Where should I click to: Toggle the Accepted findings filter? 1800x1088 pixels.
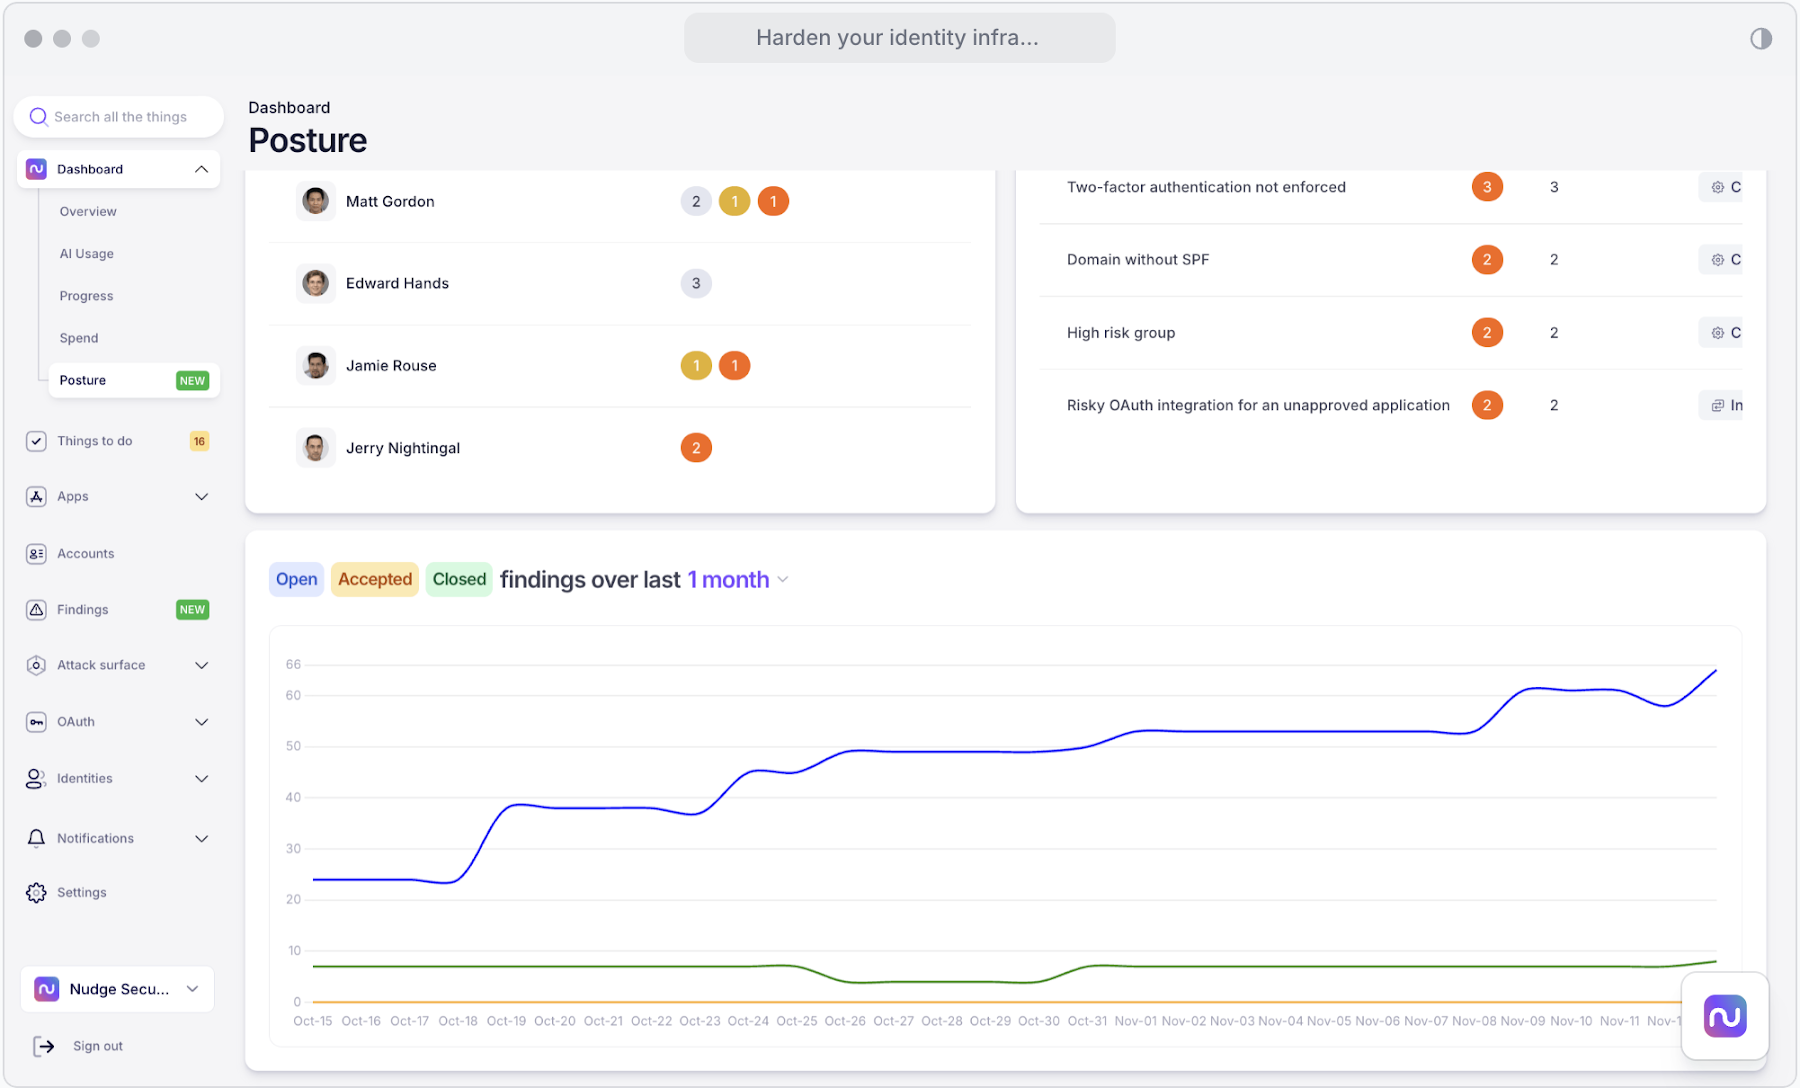pyautogui.click(x=374, y=579)
